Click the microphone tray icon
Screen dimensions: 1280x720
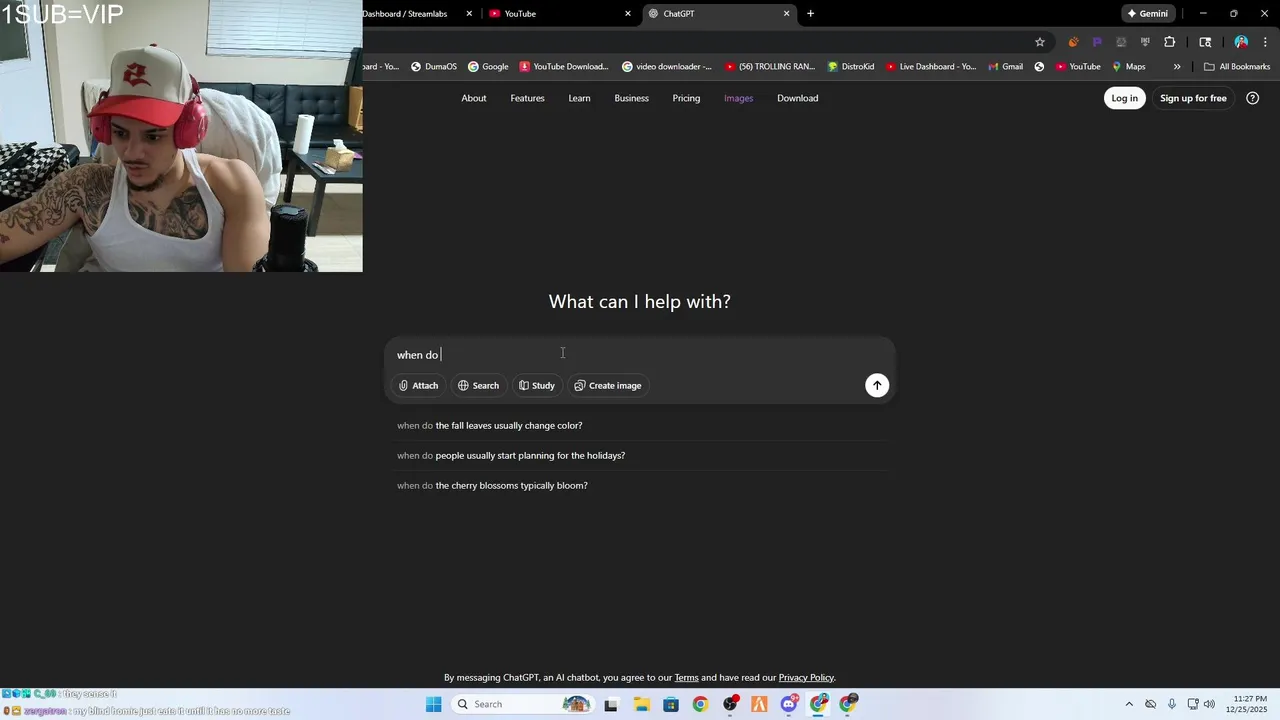(1172, 704)
